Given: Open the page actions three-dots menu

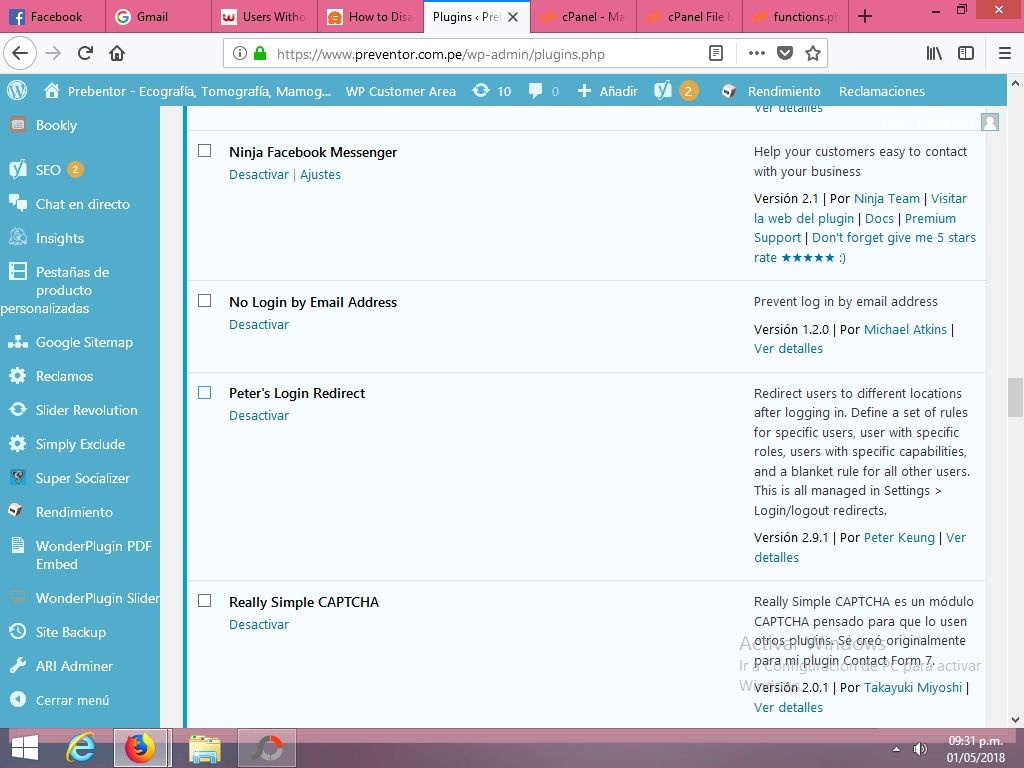Looking at the screenshot, I should [756, 53].
